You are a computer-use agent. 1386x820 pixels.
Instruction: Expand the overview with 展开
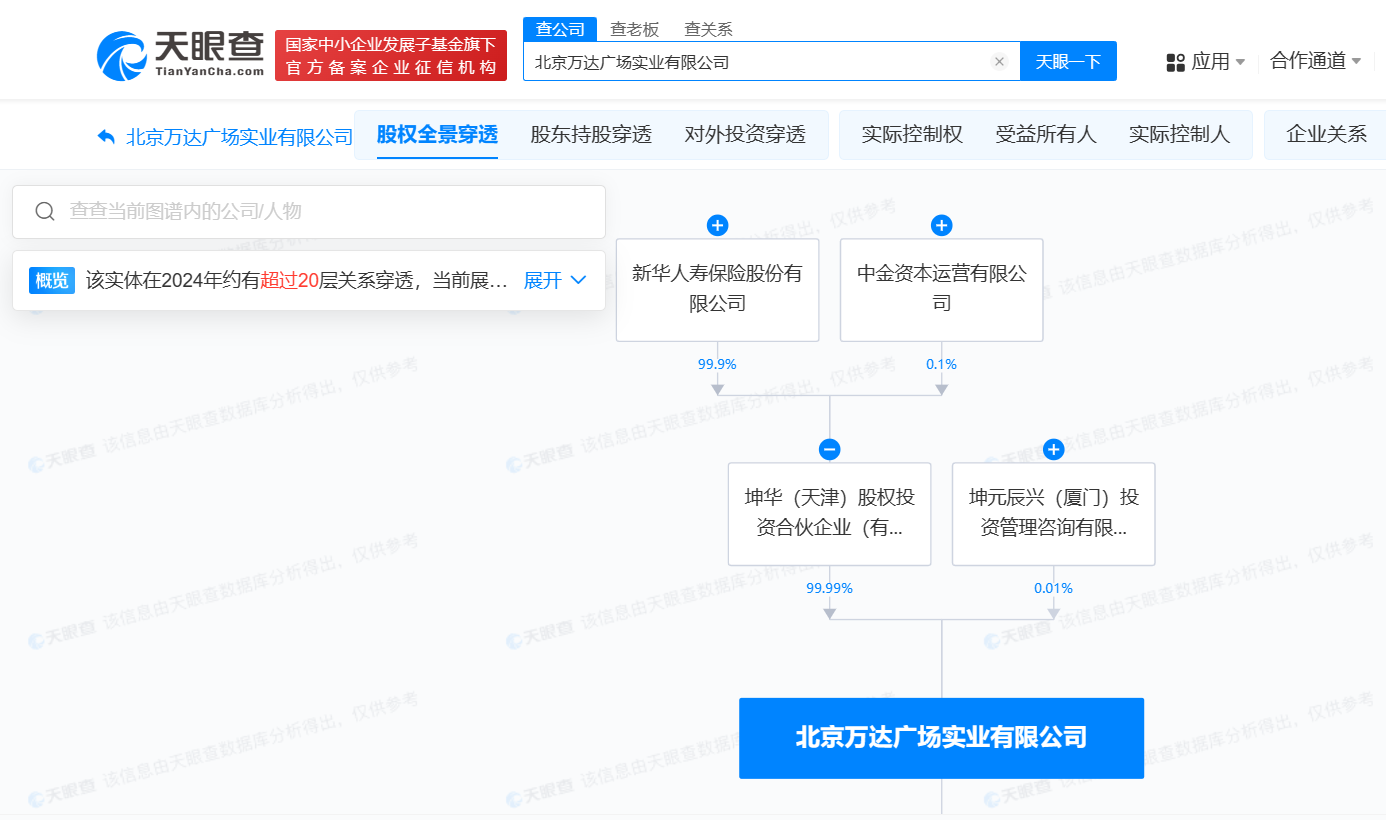click(554, 280)
